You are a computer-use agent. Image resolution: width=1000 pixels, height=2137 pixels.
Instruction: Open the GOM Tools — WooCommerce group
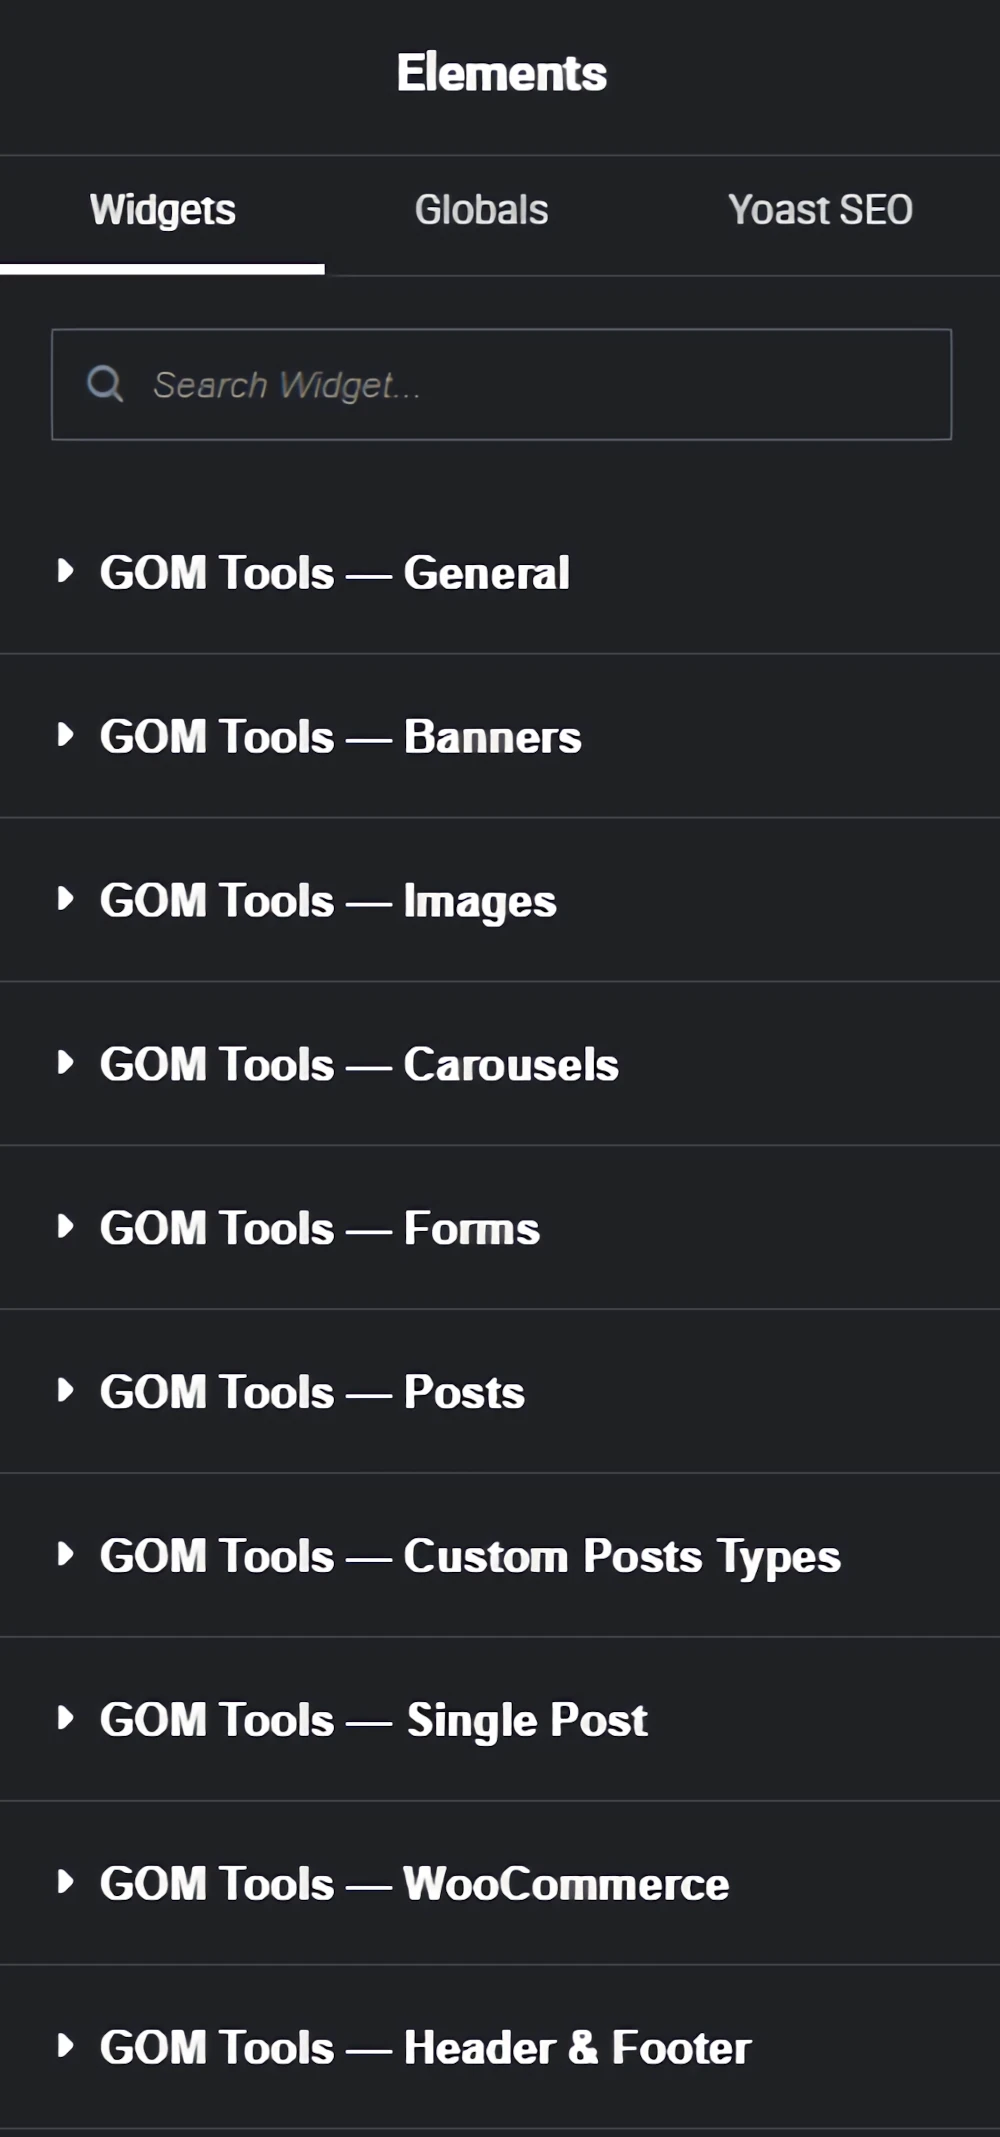[413, 1883]
